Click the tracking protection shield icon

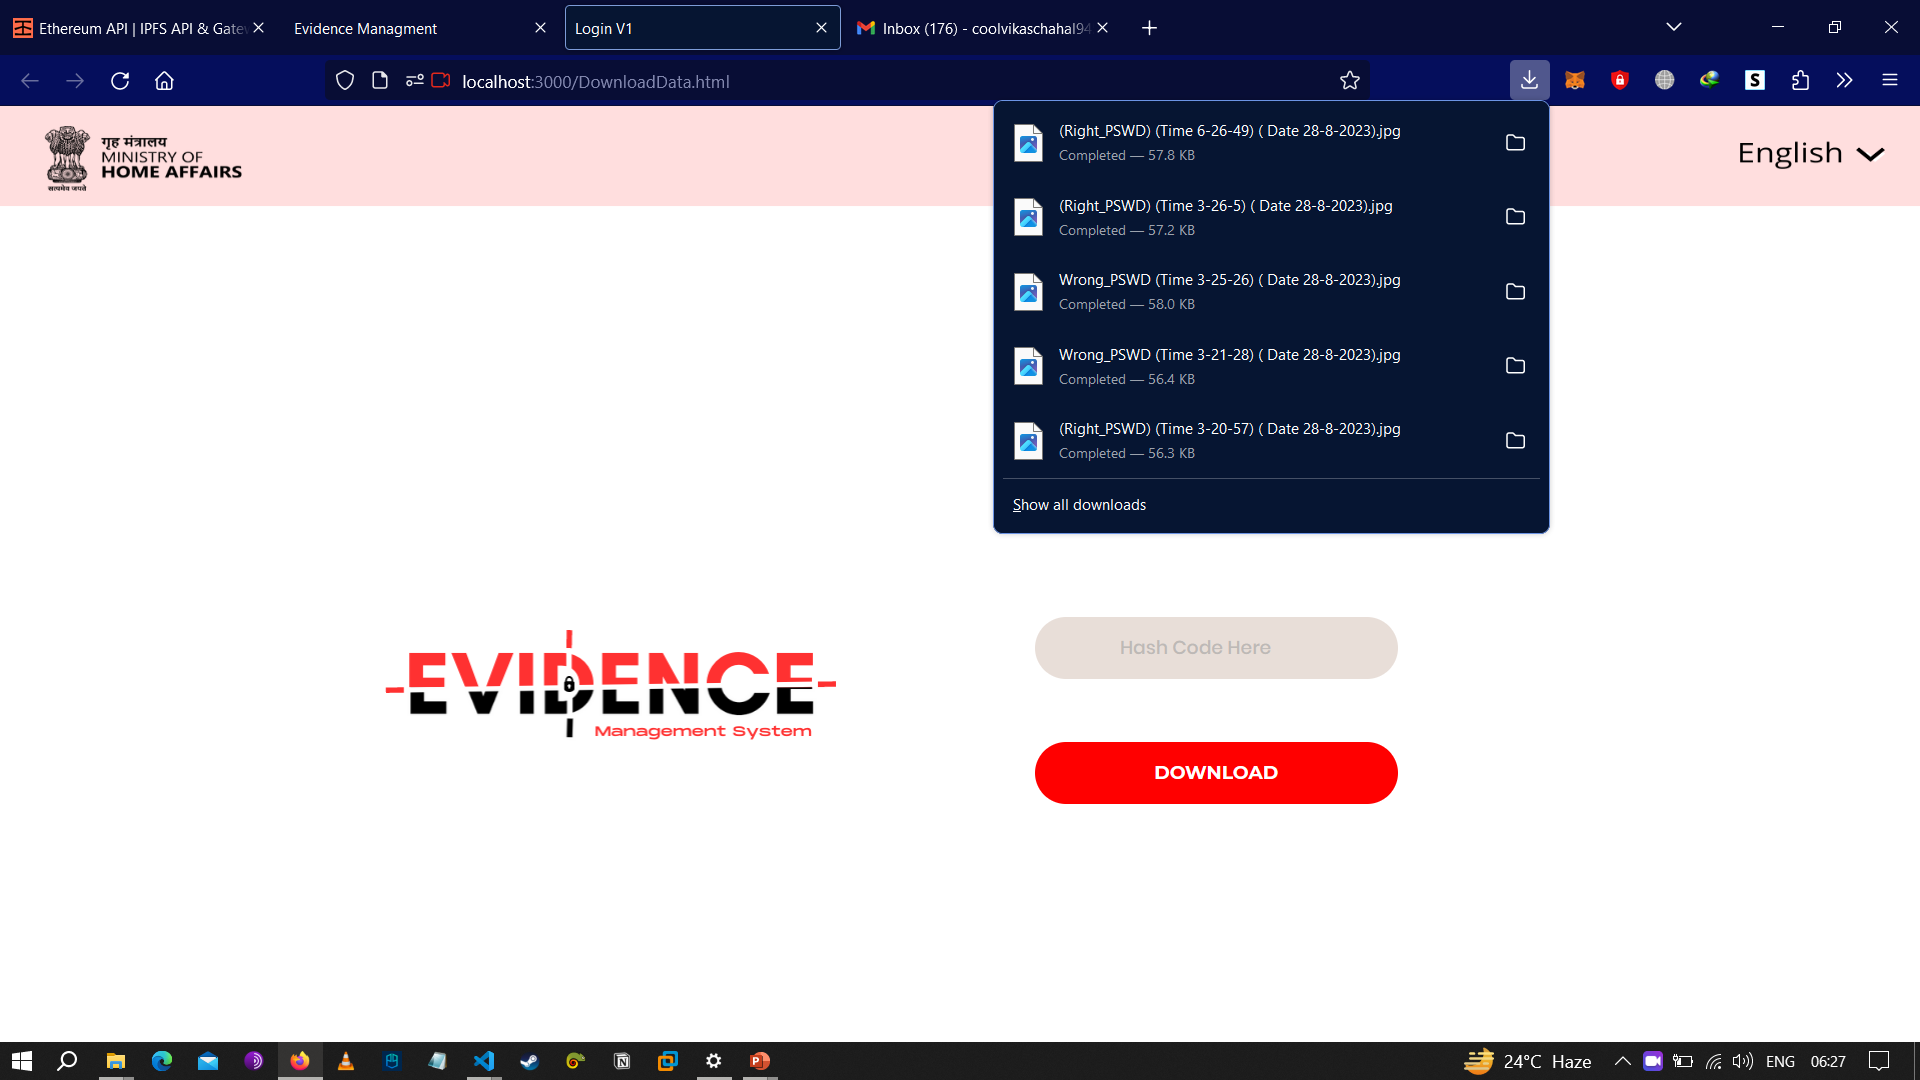coord(345,81)
